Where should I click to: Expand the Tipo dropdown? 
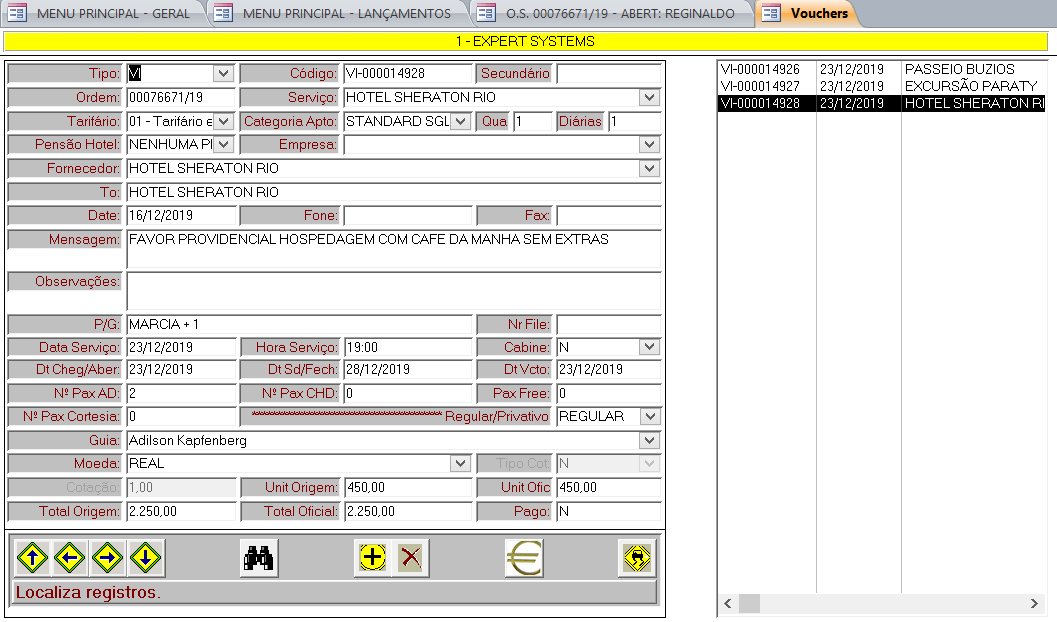coord(223,74)
